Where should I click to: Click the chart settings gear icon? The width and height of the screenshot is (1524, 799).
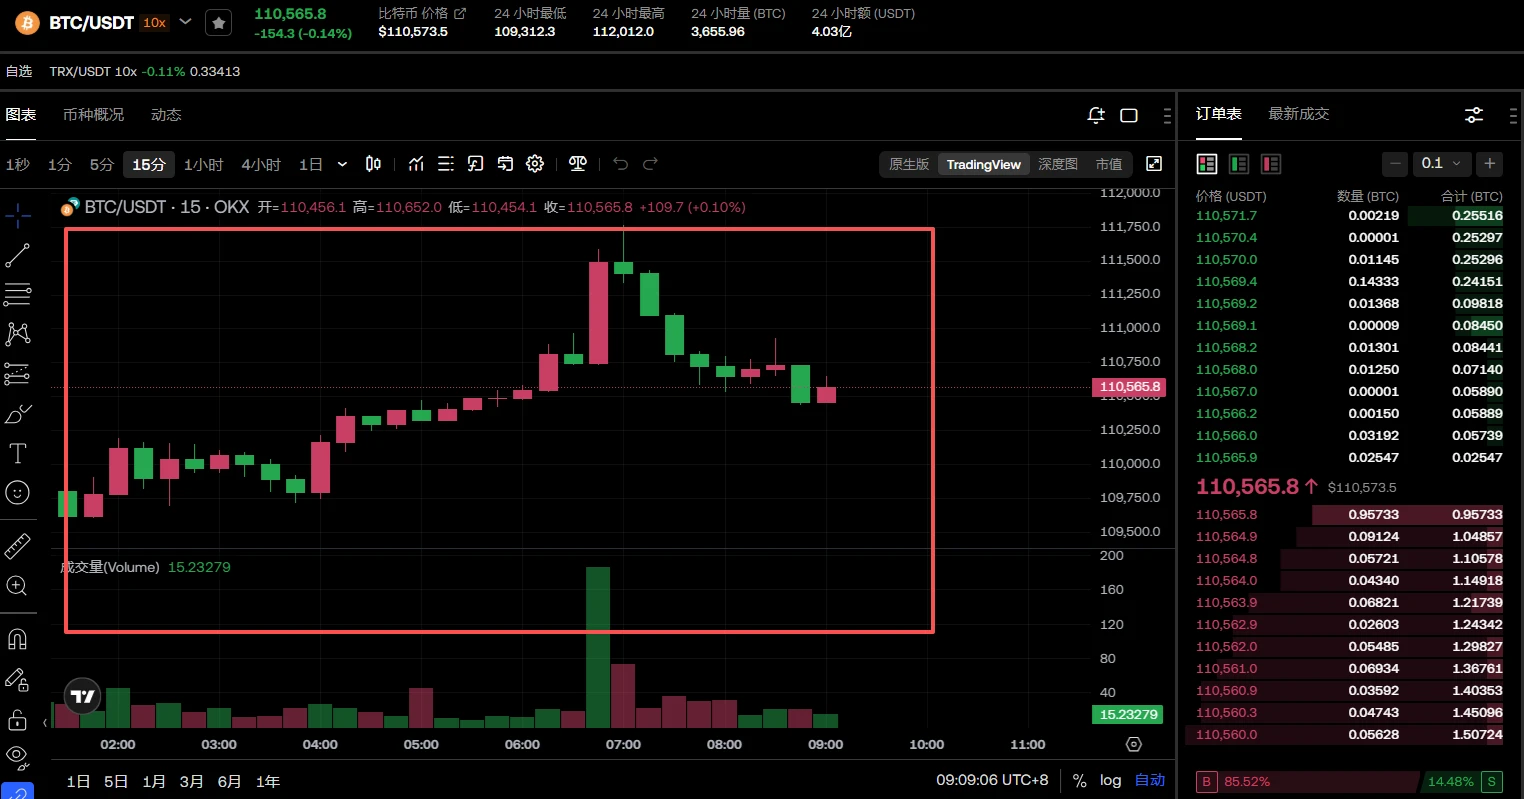[535, 164]
